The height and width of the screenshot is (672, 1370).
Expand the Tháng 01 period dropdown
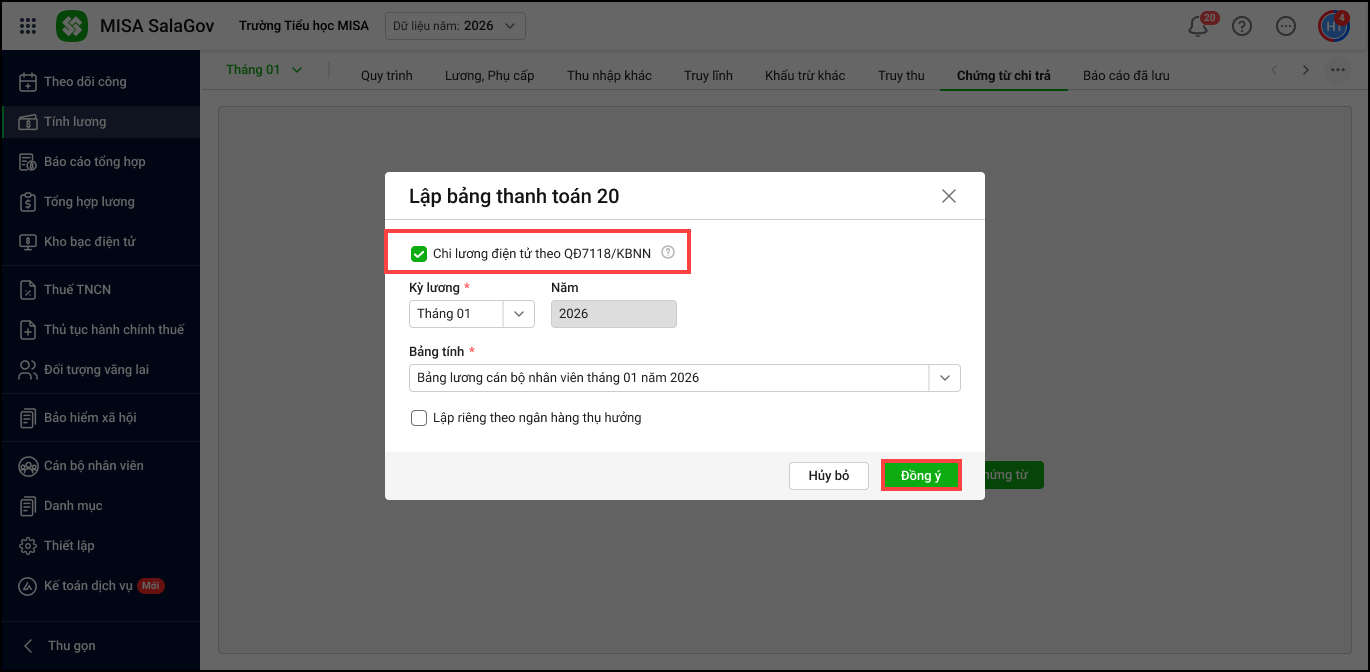click(x=264, y=70)
